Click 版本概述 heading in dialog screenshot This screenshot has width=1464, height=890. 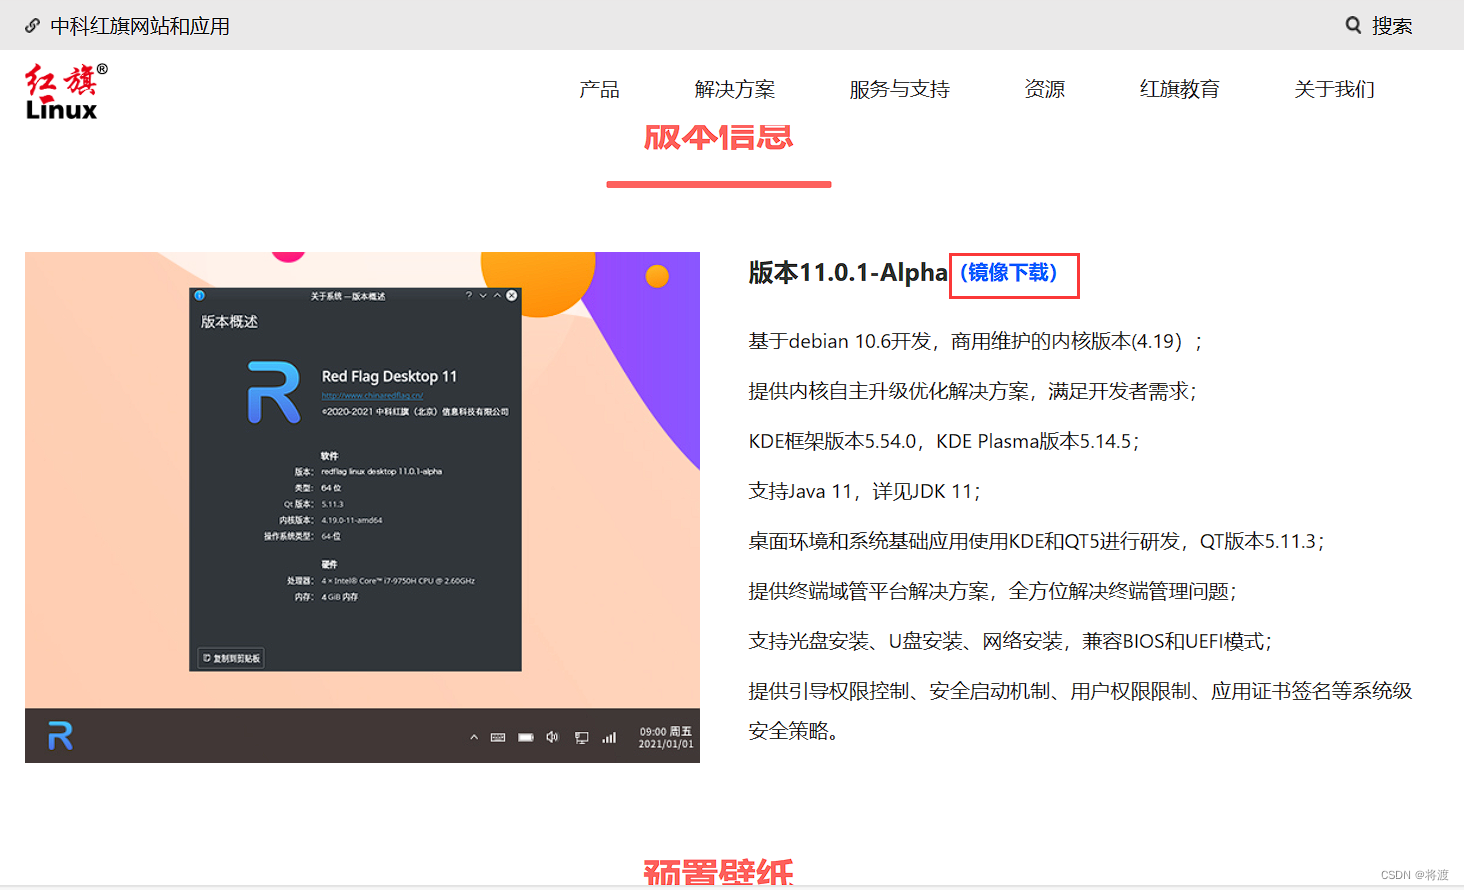pyautogui.click(x=229, y=321)
